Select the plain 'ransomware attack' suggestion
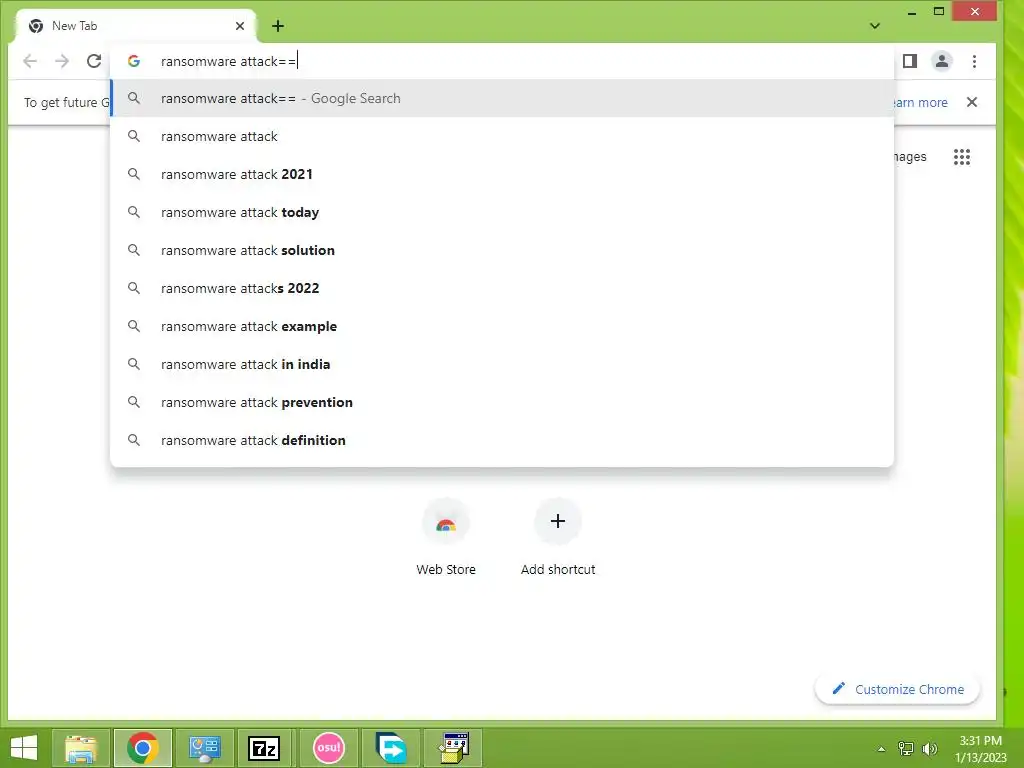This screenshot has height=768, width=1024. (x=502, y=136)
